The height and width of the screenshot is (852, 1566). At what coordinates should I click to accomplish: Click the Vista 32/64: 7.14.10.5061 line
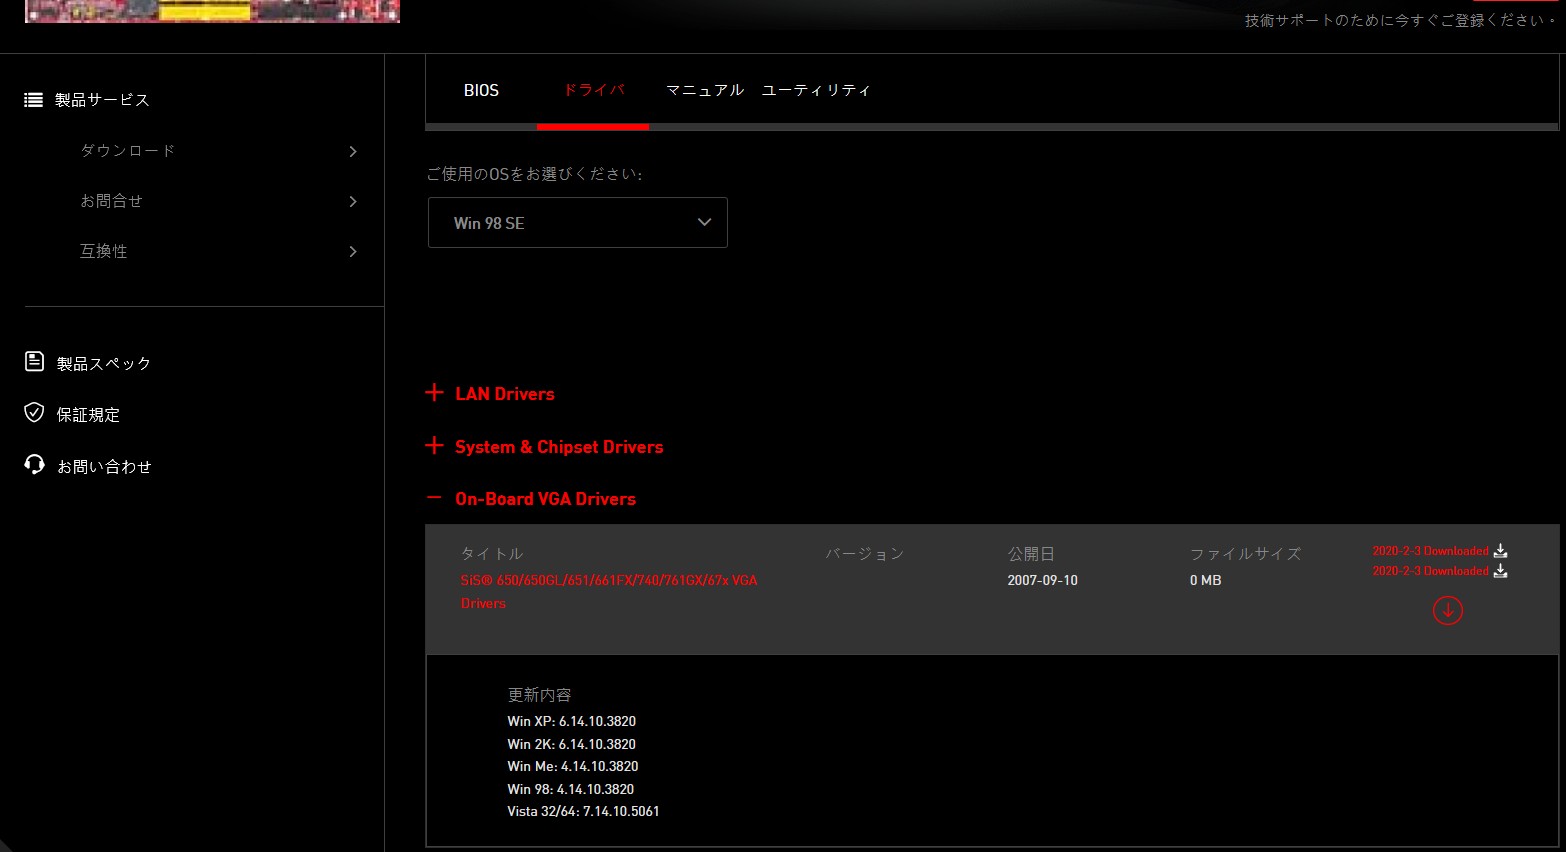(583, 811)
